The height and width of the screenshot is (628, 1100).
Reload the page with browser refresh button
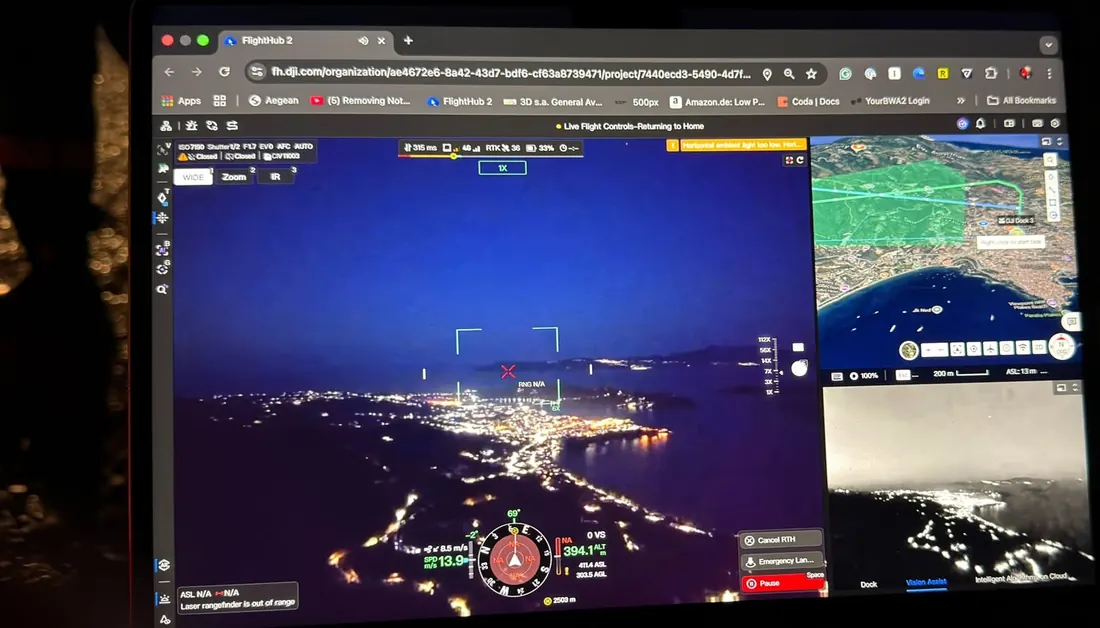pyautogui.click(x=224, y=72)
